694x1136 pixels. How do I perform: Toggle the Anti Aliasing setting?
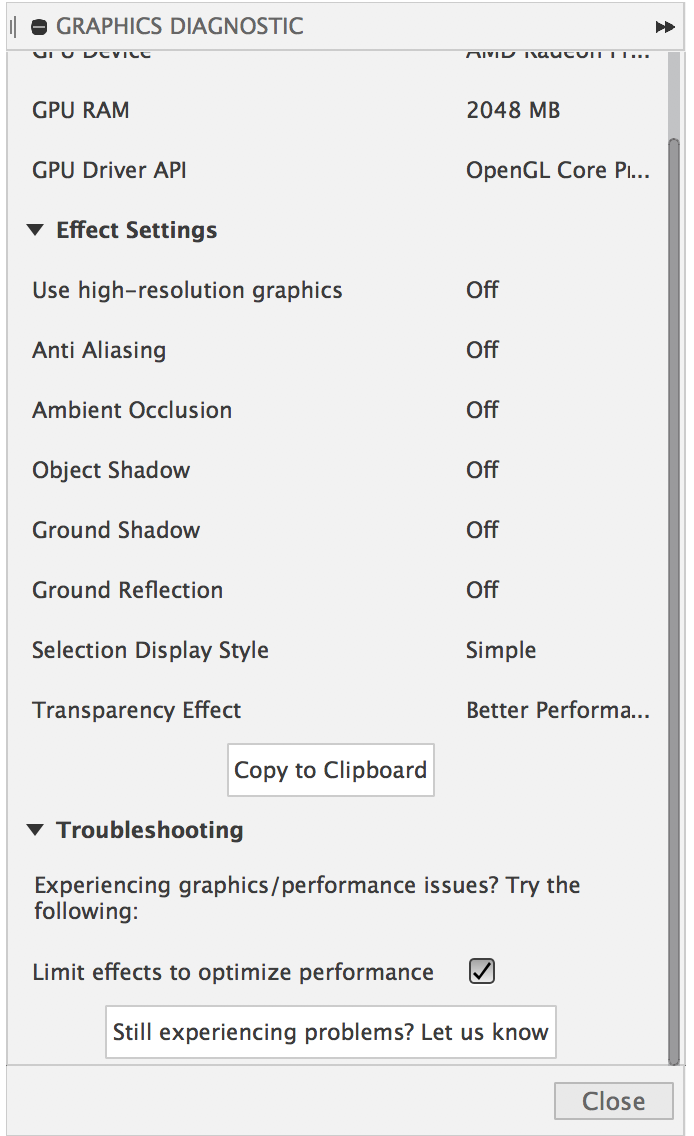(481, 350)
